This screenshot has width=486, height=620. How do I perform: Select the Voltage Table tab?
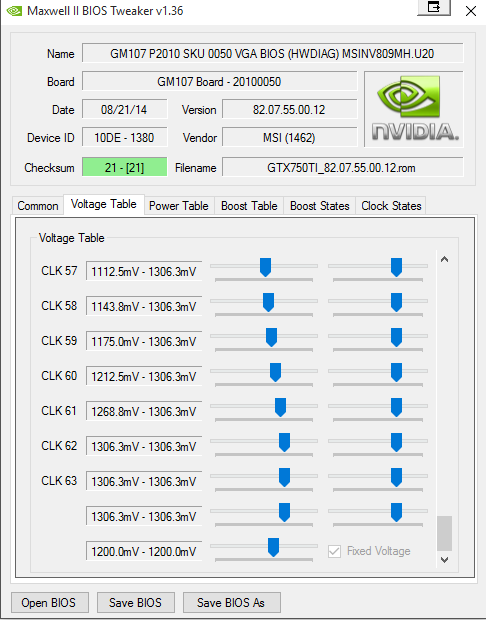coord(104,204)
